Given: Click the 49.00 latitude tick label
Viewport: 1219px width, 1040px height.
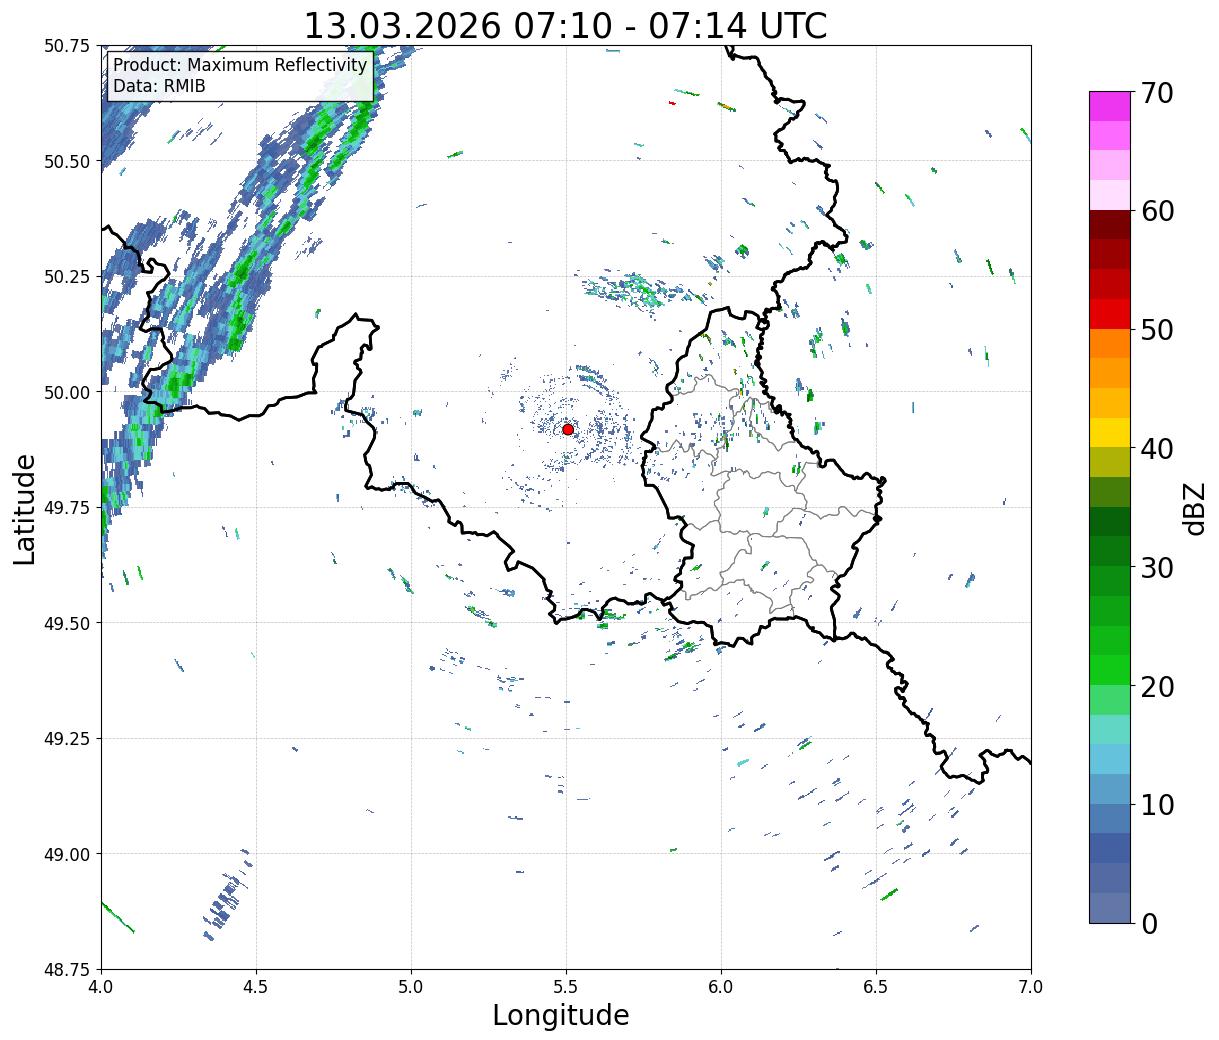Looking at the screenshot, I should 68,854.
